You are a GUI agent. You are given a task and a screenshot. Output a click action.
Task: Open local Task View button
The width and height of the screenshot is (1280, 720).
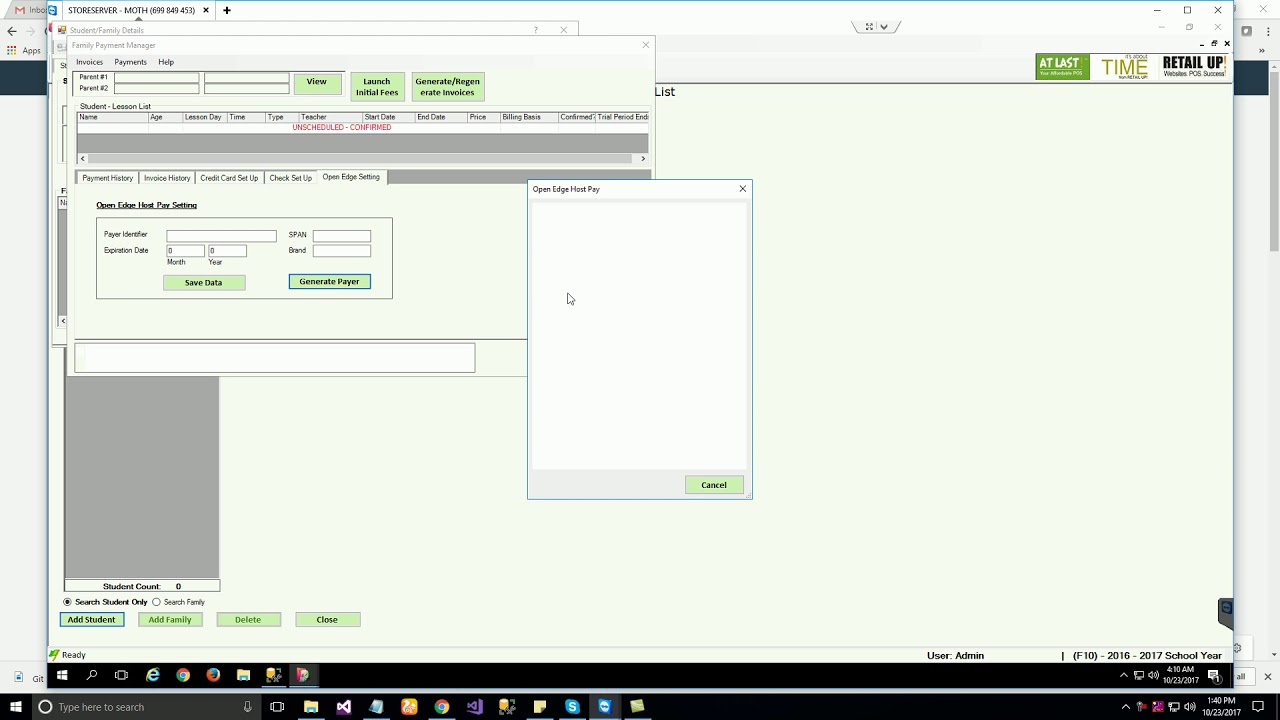coord(277,707)
